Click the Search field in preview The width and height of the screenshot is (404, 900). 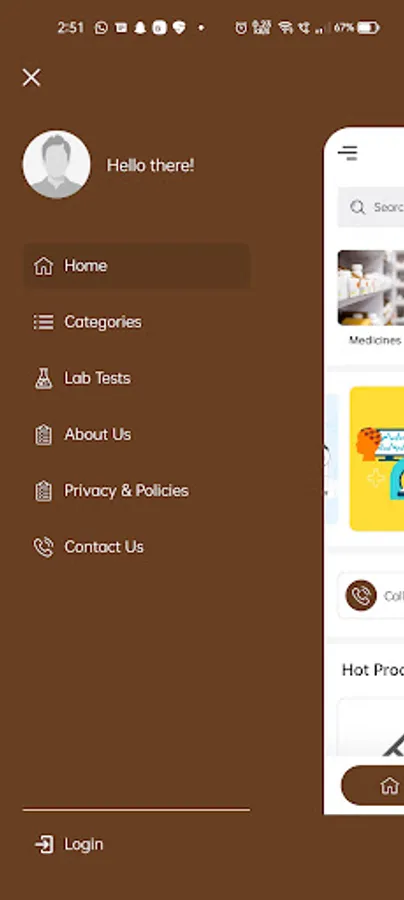pos(371,207)
